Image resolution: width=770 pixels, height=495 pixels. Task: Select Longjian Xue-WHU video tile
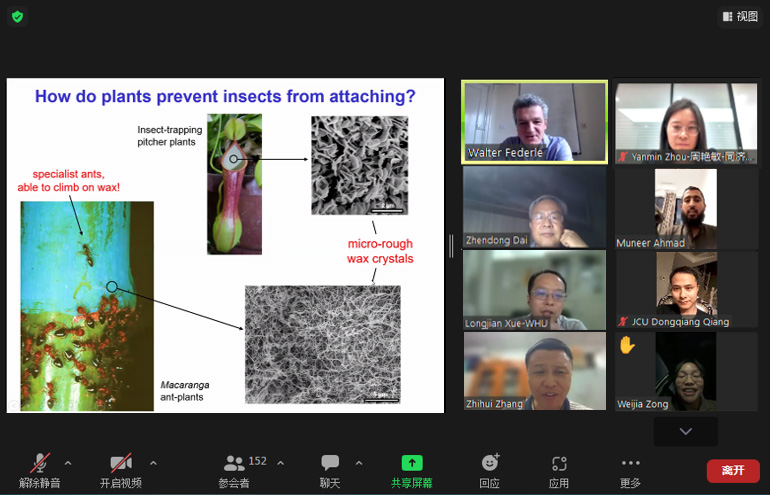pos(534,290)
